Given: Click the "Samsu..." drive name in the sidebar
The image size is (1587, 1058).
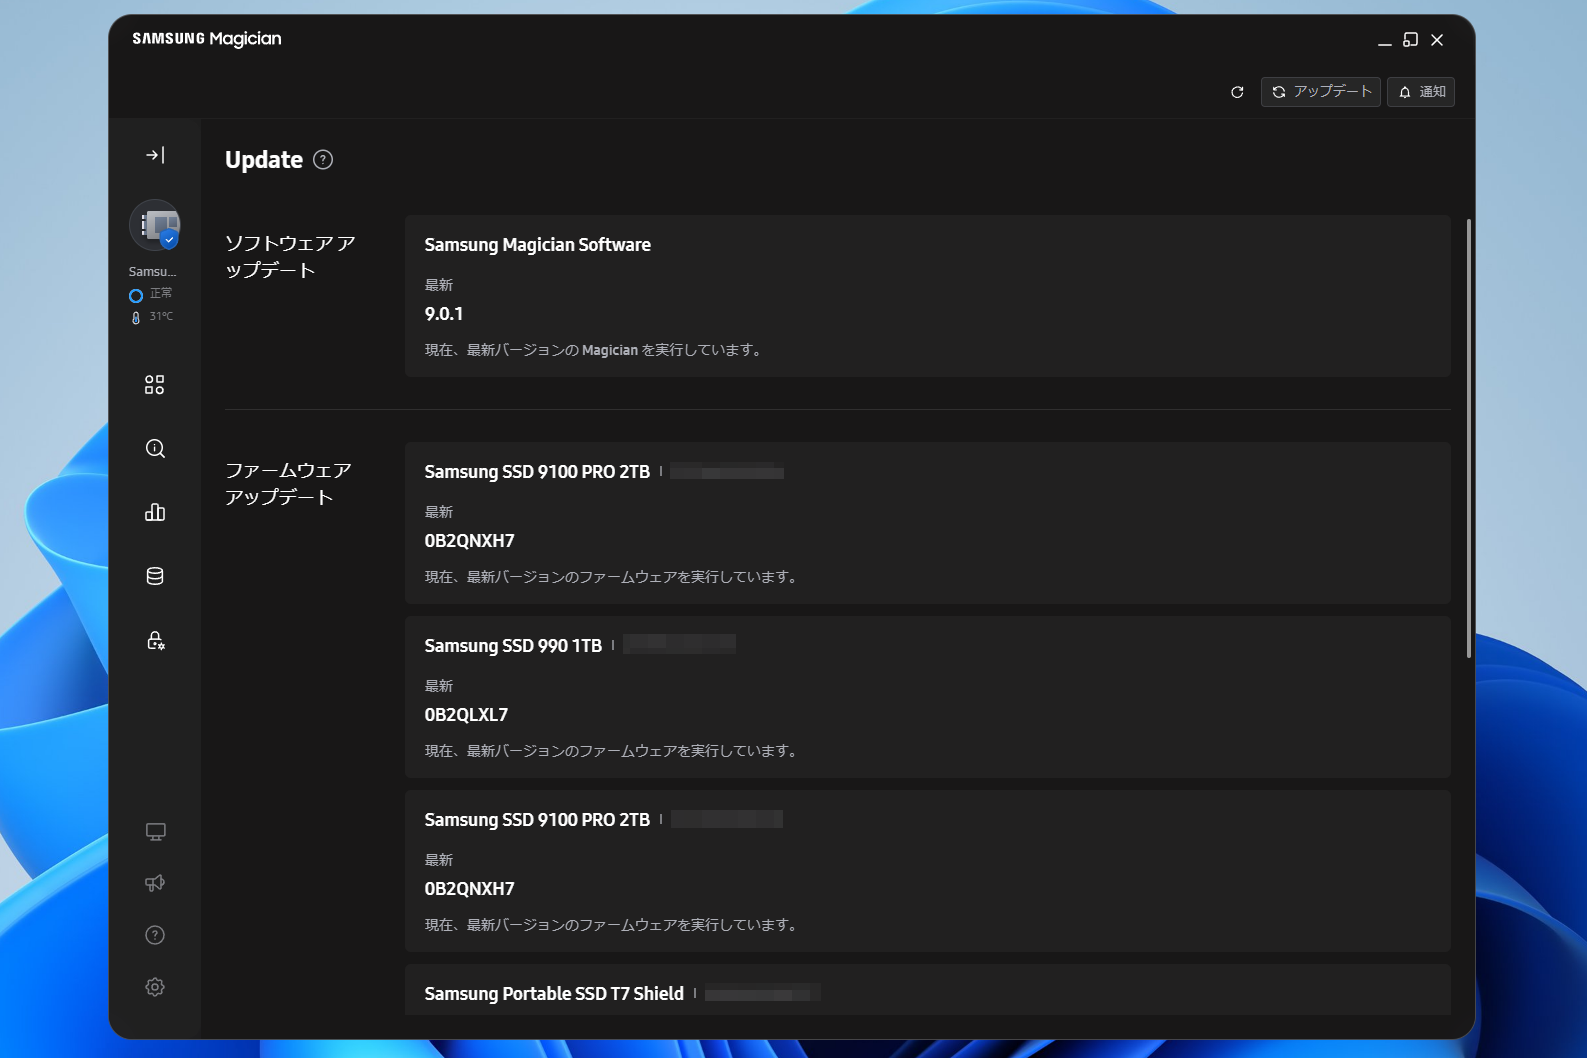Looking at the screenshot, I should pos(152,272).
